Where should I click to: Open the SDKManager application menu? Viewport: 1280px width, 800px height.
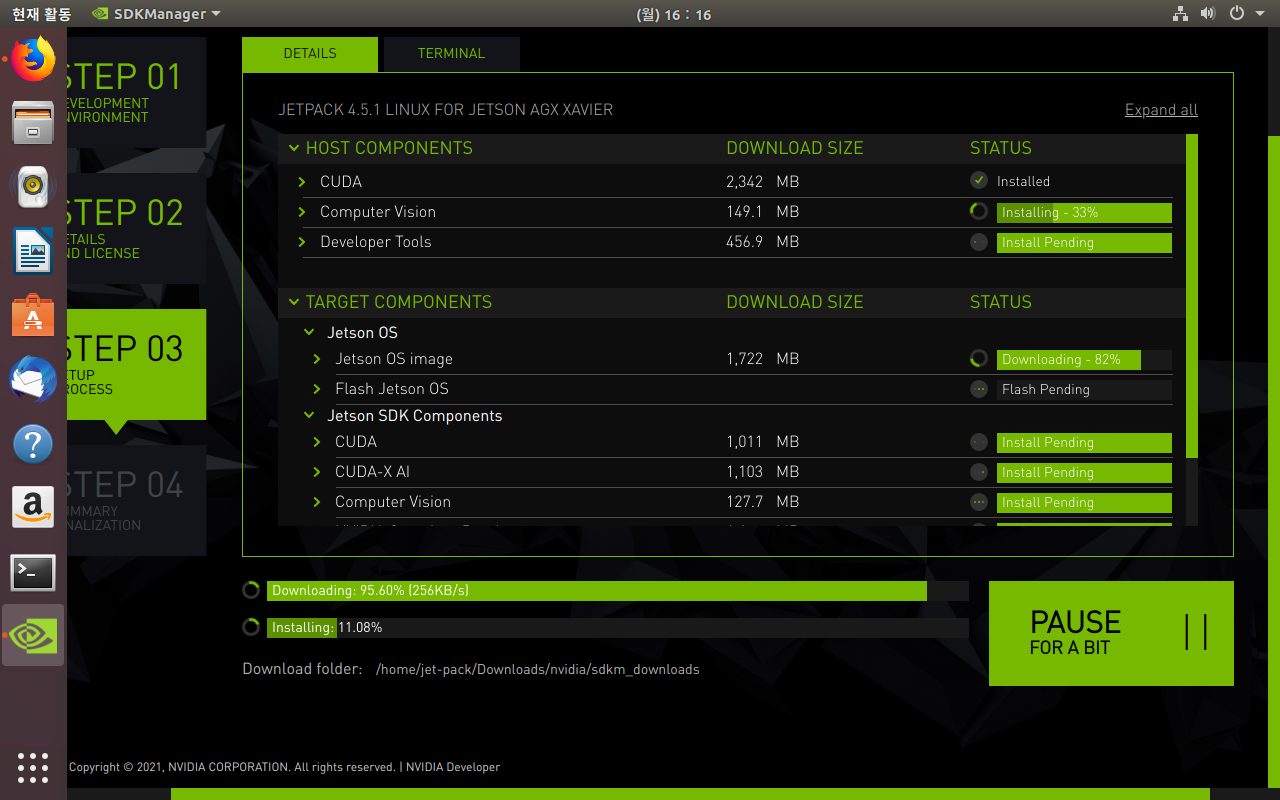click(156, 14)
